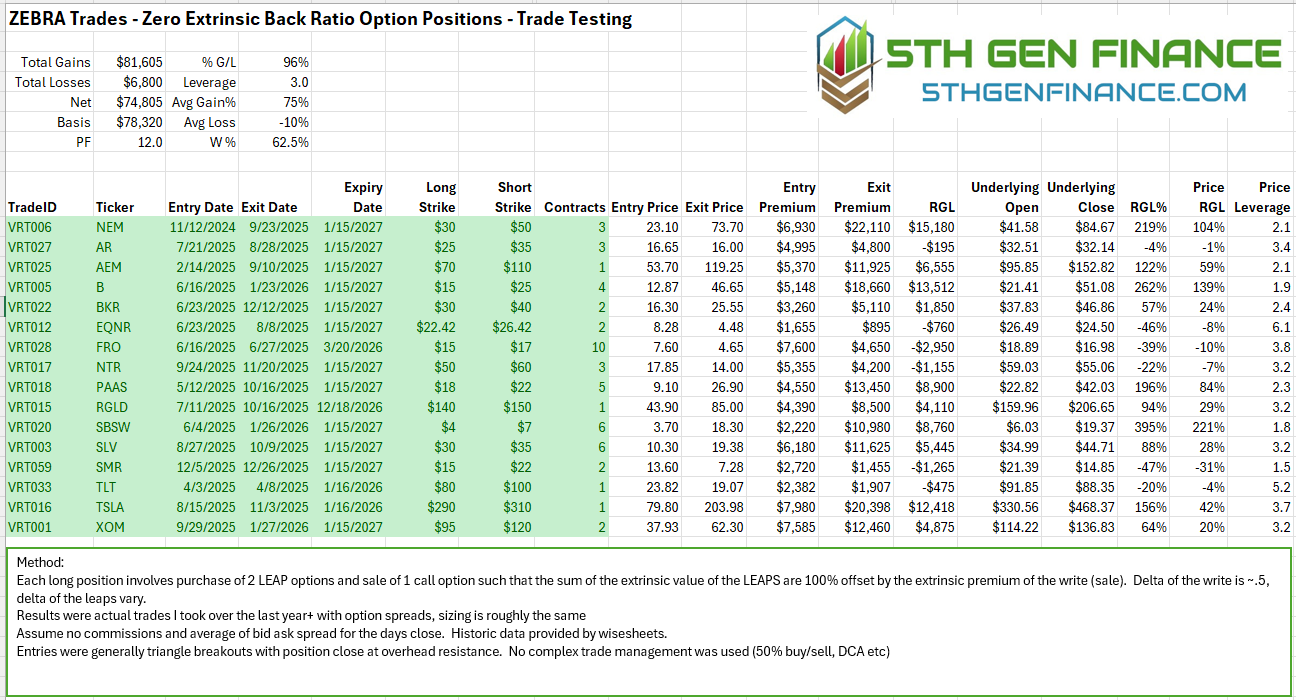Select the TLT price leverage 5.2
The image size is (1296, 700).
1280,487
